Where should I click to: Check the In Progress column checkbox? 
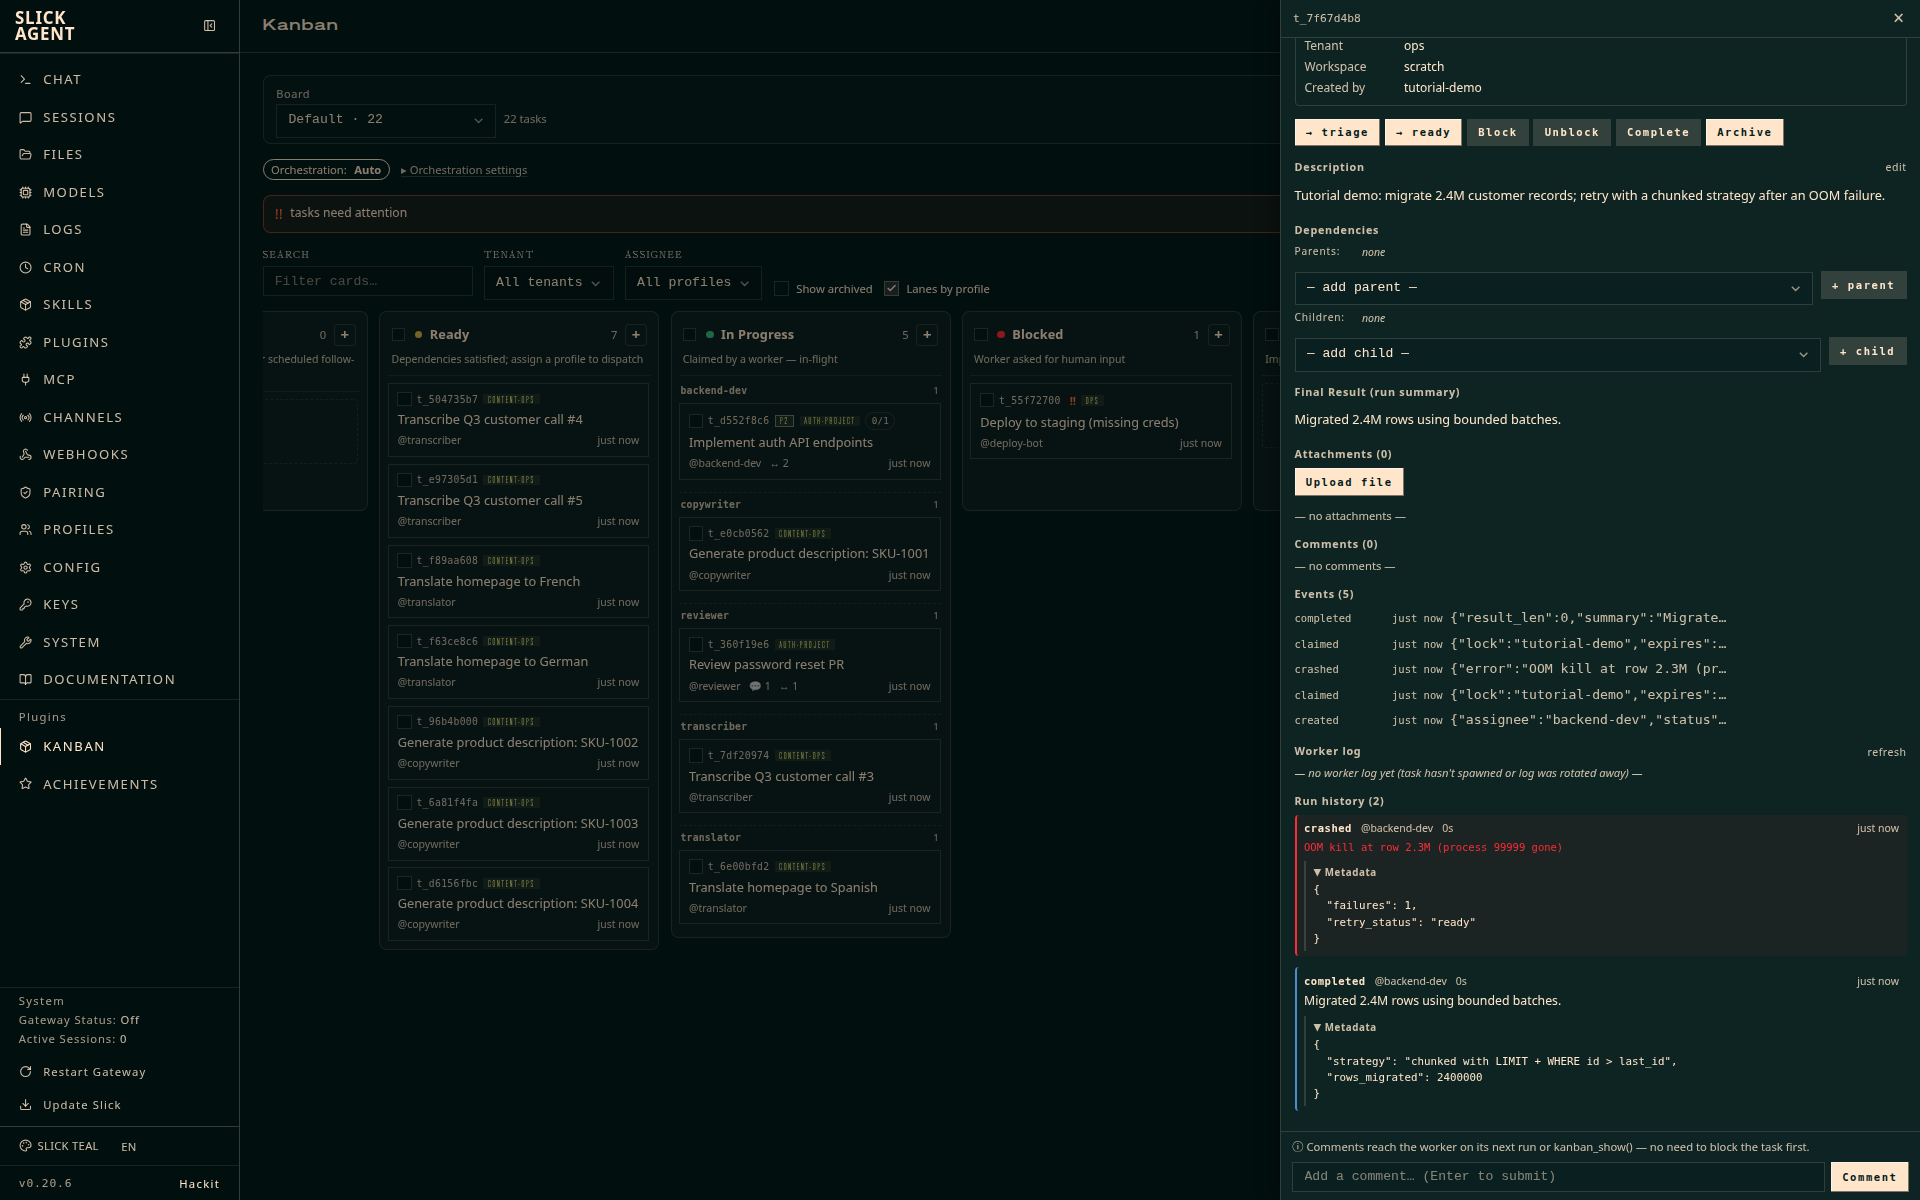[x=690, y=335]
